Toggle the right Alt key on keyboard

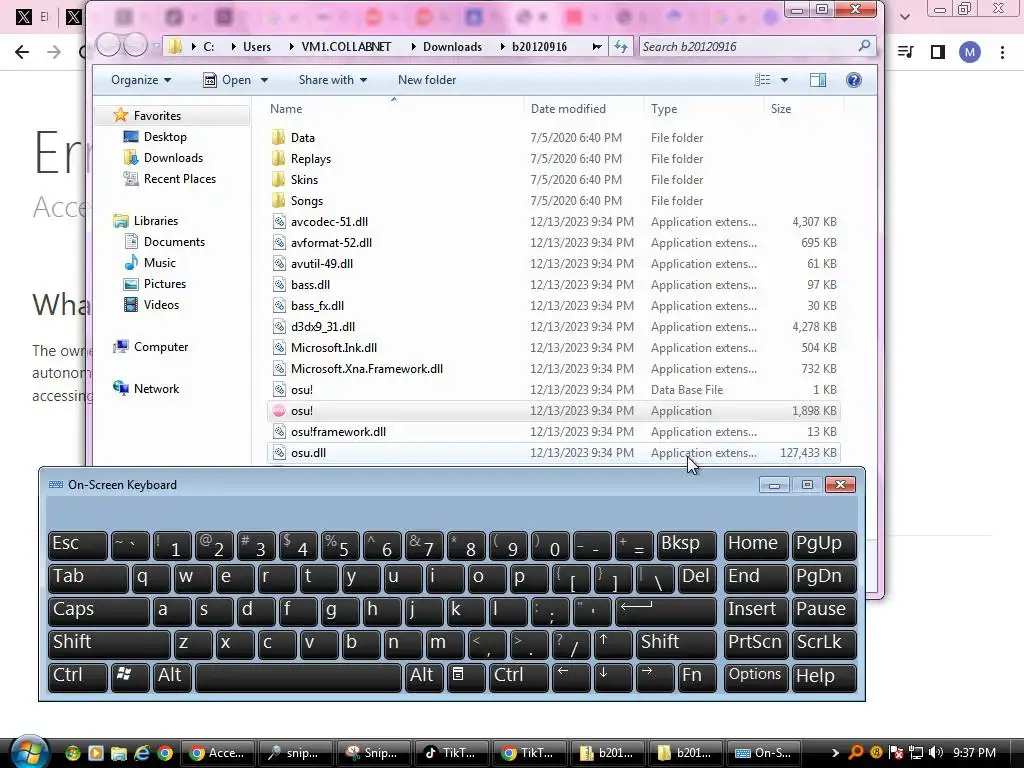click(424, 677)
